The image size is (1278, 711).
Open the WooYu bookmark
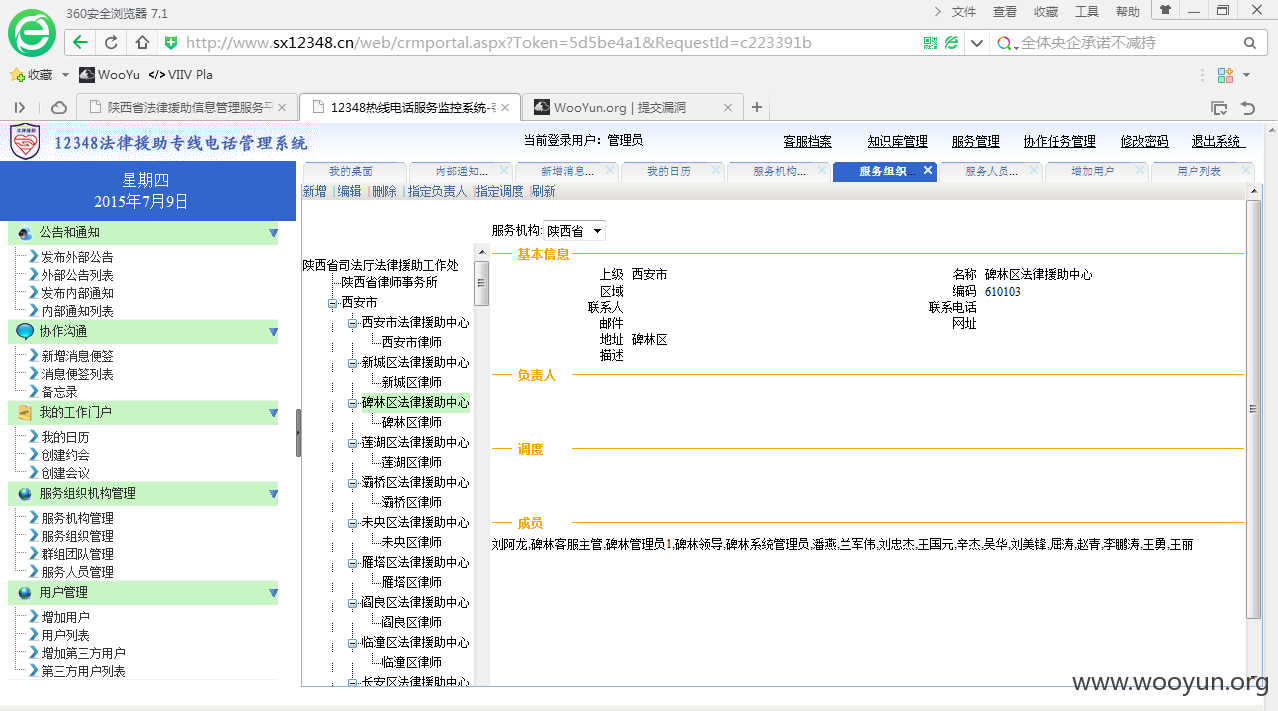pos(110,75)
